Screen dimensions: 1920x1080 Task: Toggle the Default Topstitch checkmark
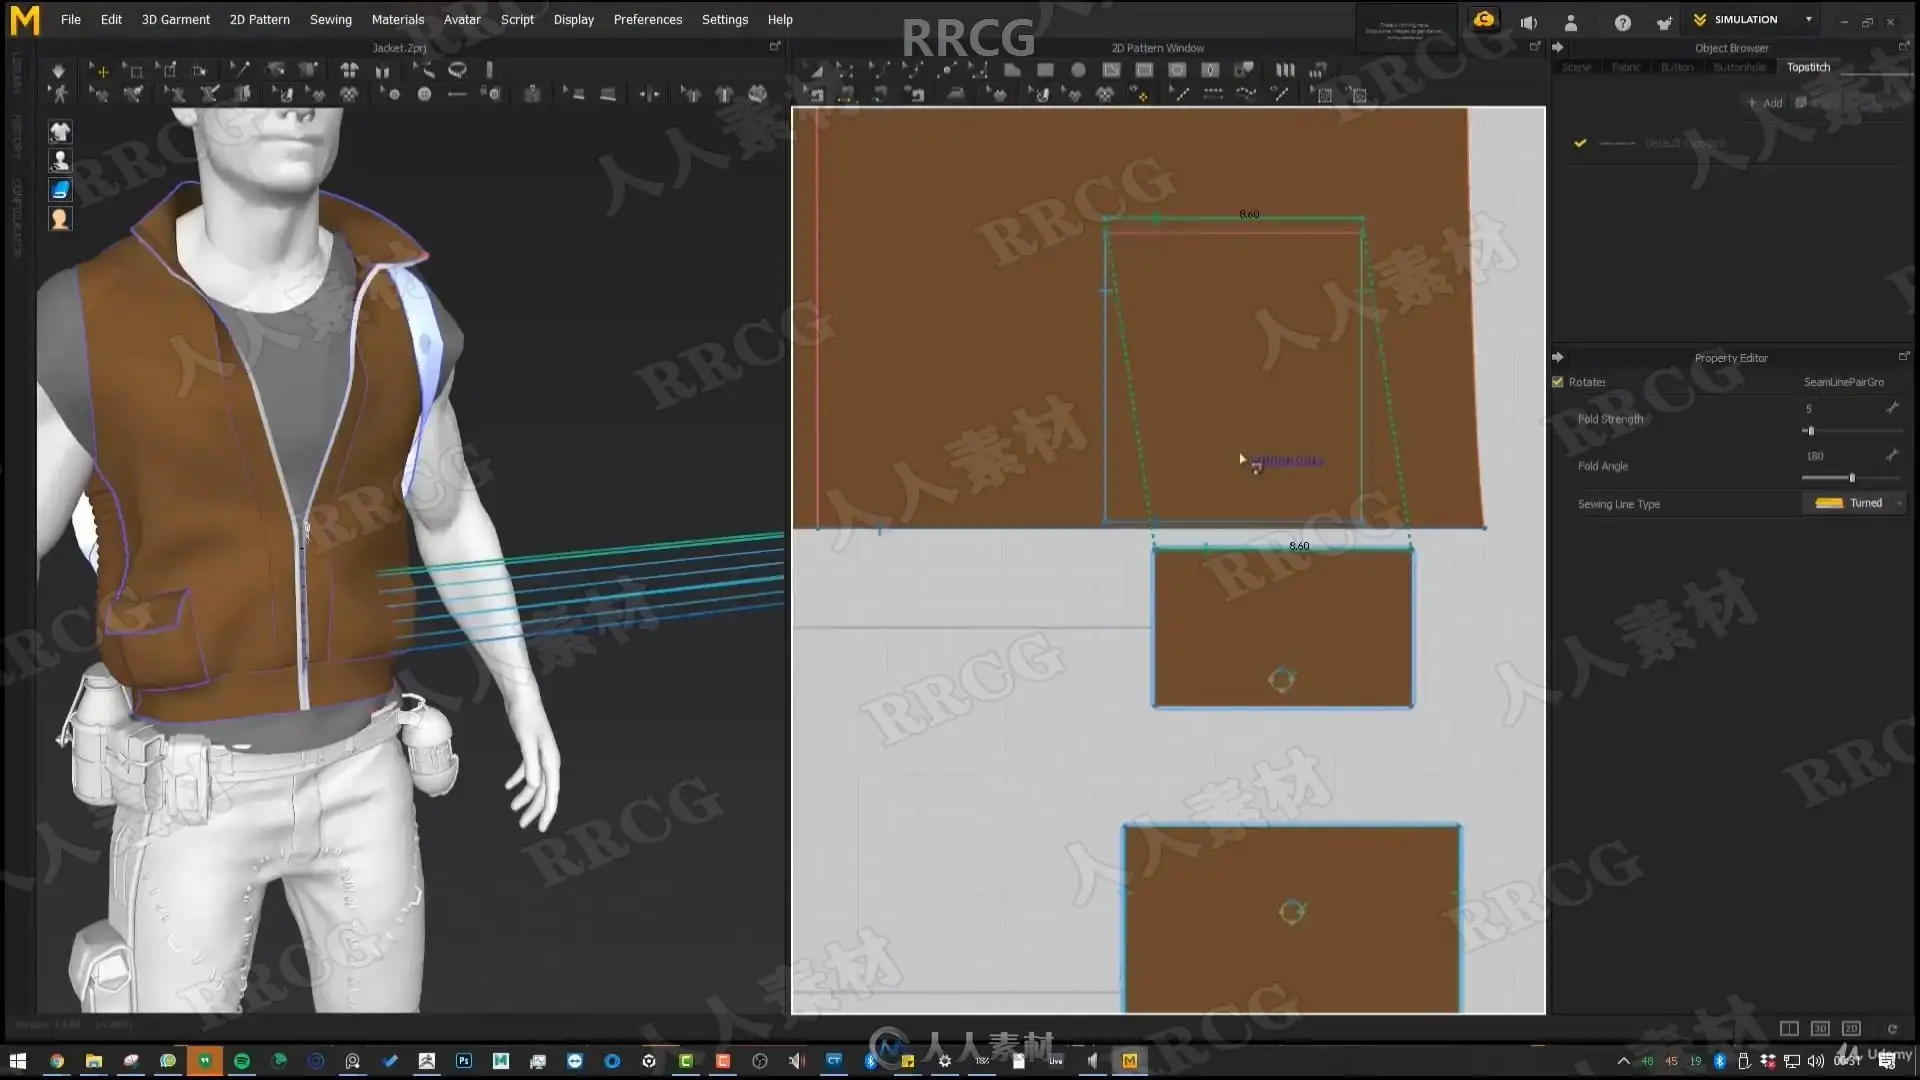tap(1580, 143)
